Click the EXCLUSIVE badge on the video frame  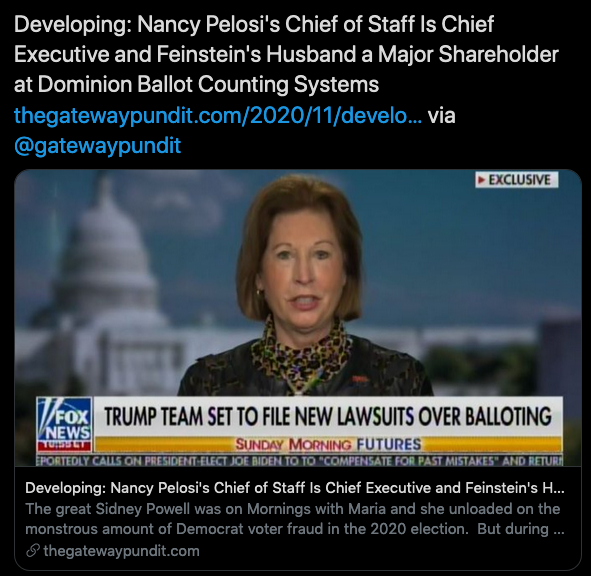(516, 179)
